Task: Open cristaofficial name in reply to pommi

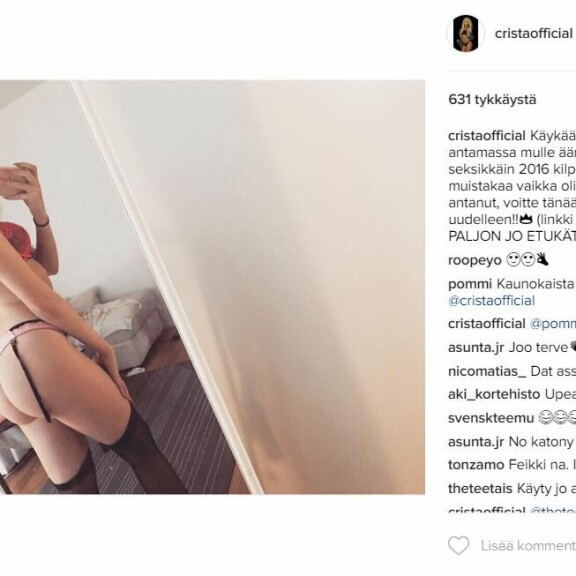Action: pos(487,324)
